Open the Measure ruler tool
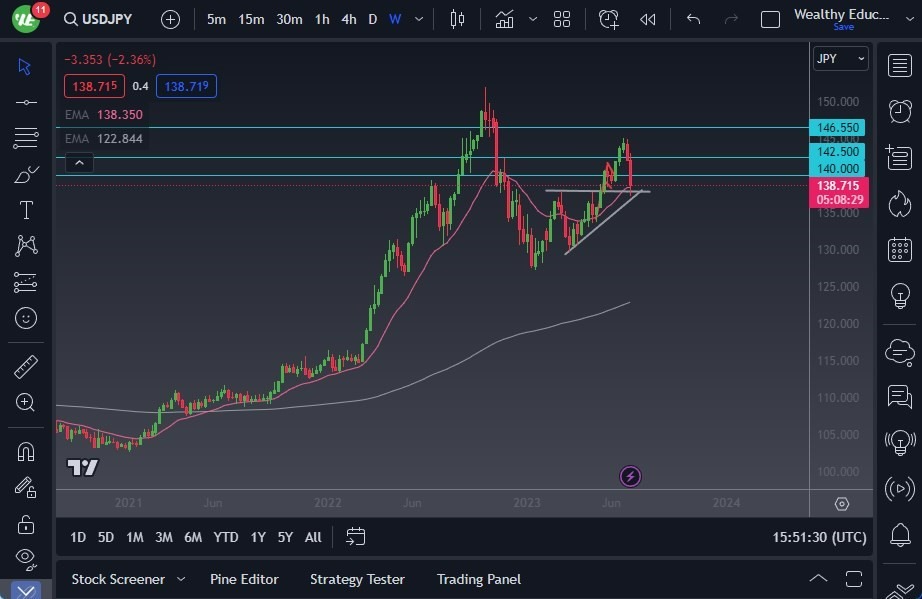 point(26,366)
